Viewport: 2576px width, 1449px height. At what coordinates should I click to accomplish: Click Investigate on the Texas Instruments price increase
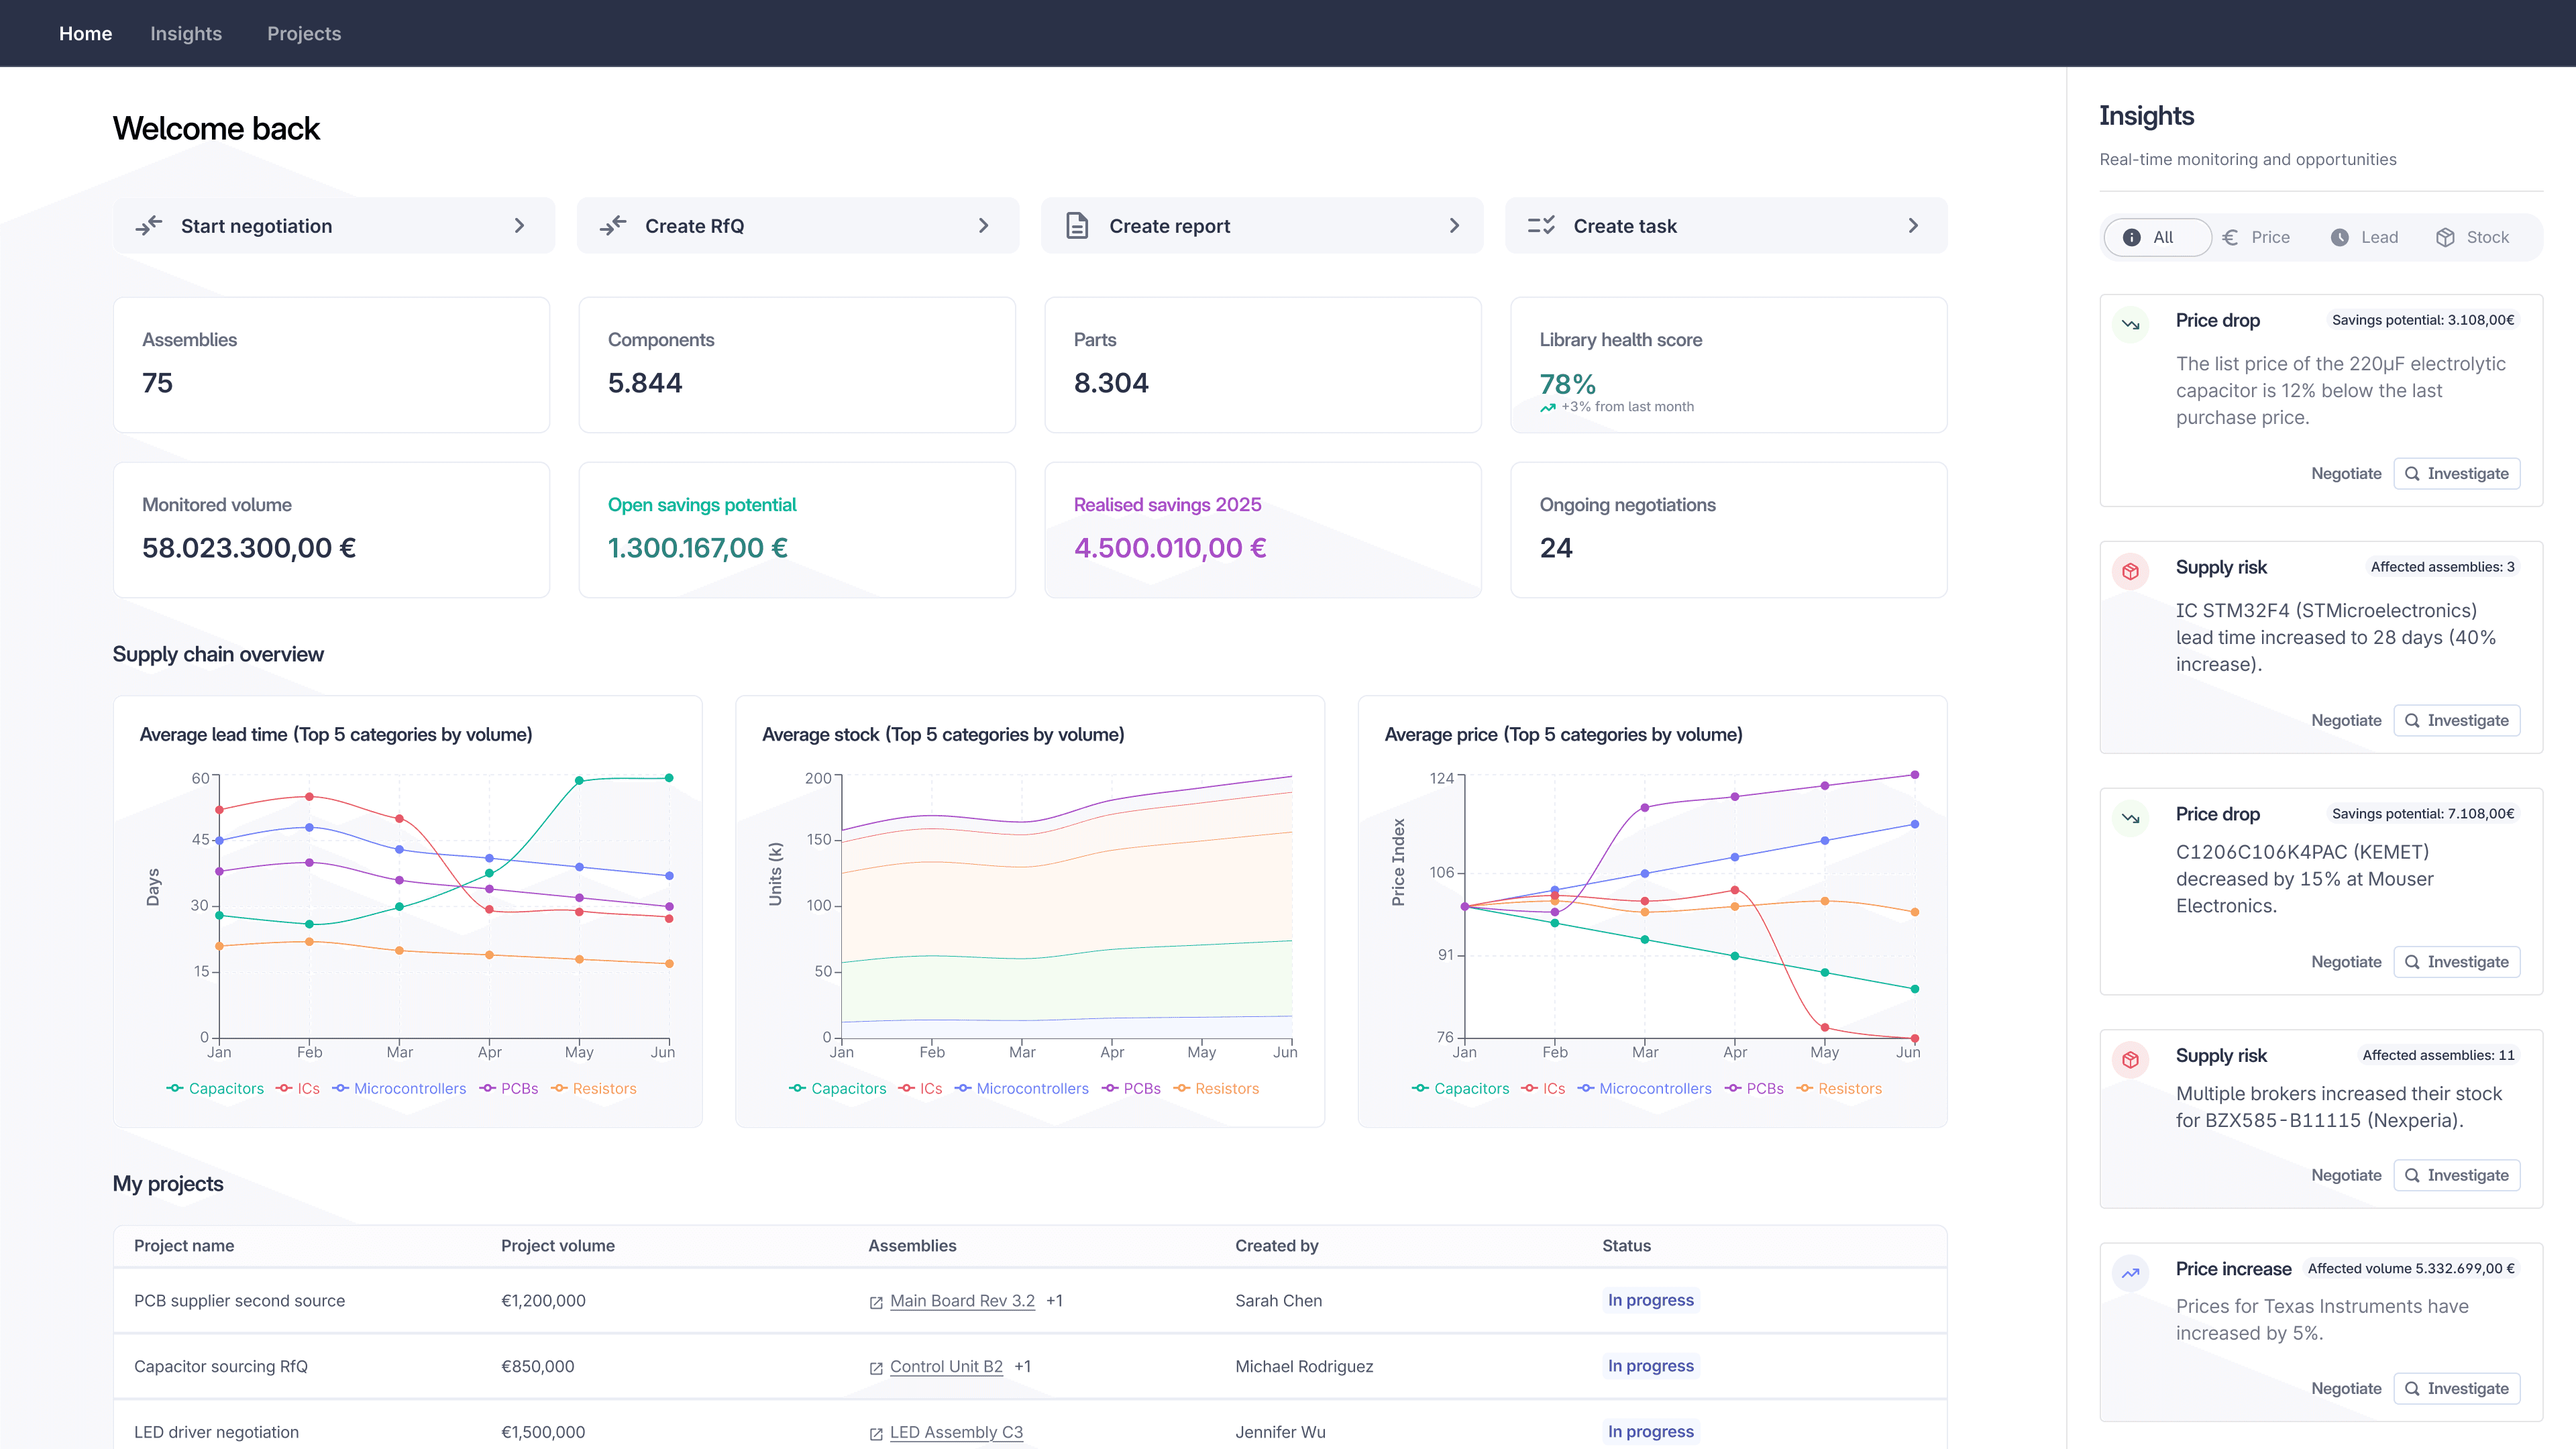coord(2456,1388)
